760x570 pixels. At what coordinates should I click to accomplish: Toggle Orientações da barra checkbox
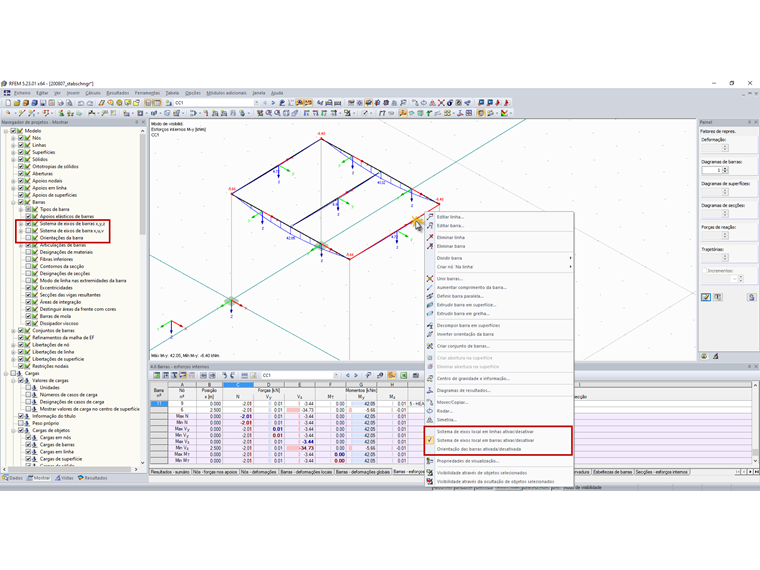coord(28,238)
